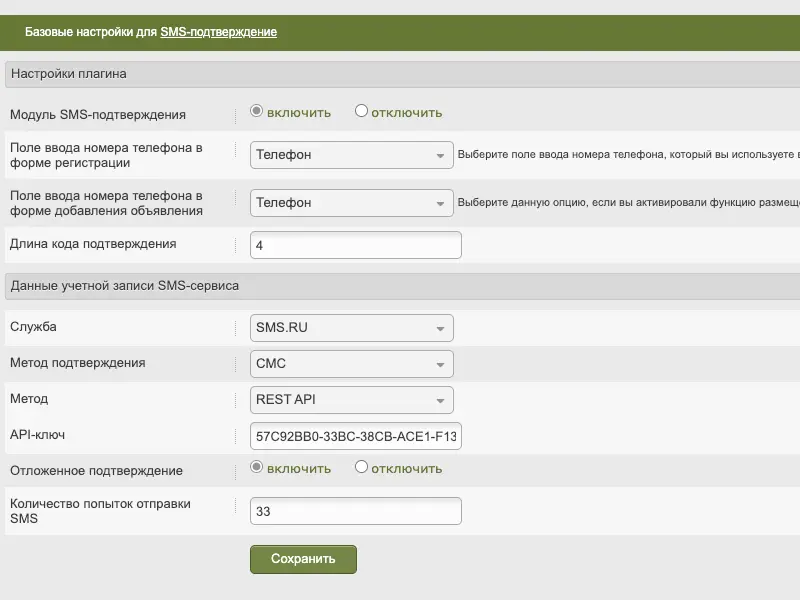Image resolution: width=800 pixels, height=600 pixels.
Task: Open the SMS-подтверждение link in header
Action: pos(218,32)
